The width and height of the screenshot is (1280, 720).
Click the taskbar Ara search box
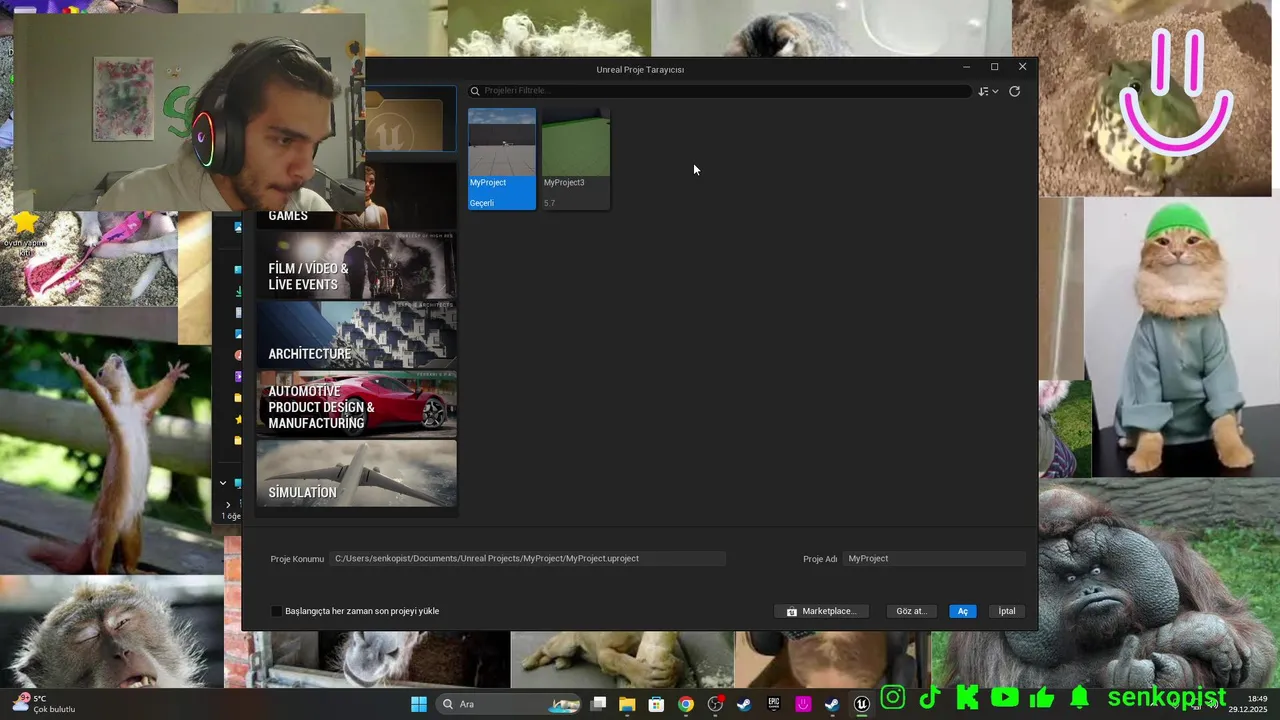coord(510,704)
